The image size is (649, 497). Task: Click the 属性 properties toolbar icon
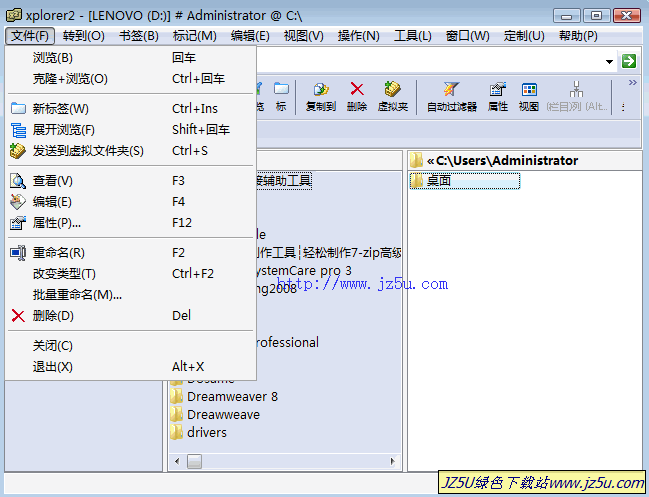497,96
